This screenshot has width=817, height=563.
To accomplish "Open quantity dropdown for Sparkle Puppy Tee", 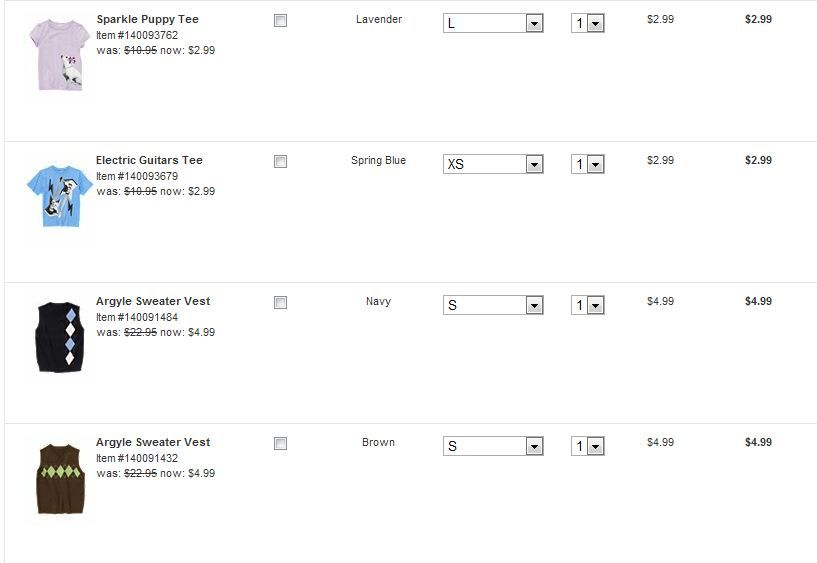I will point(588,23).
